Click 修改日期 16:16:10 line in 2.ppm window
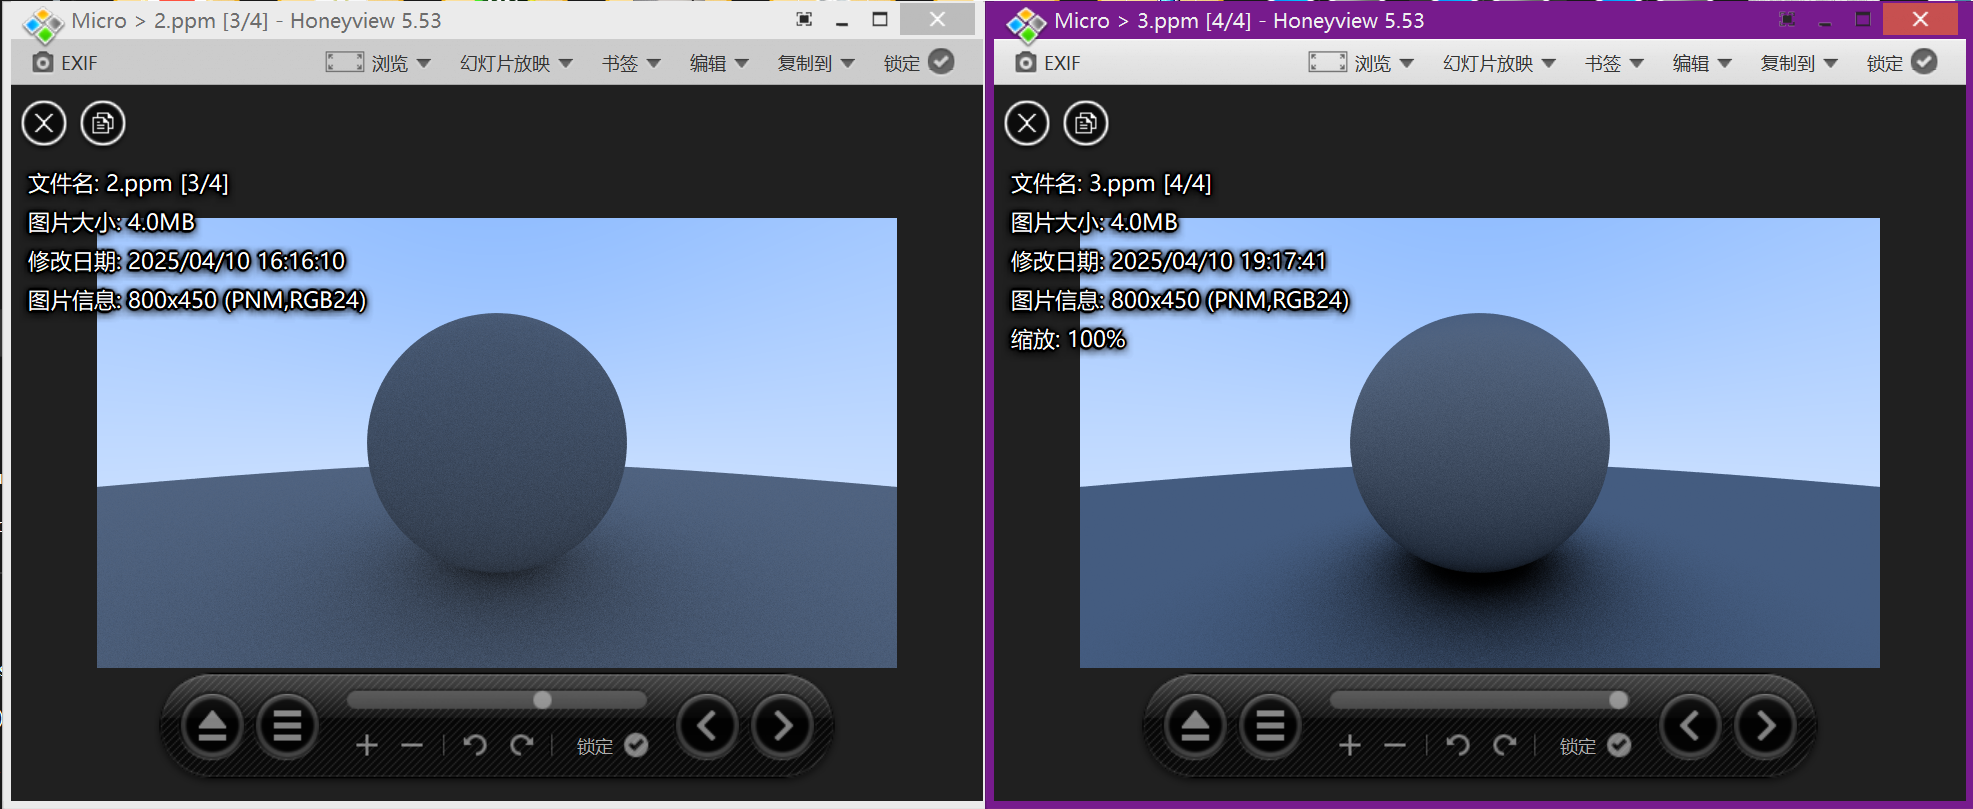The width and height of the screenshot is (1973, 809). [186, 261]
